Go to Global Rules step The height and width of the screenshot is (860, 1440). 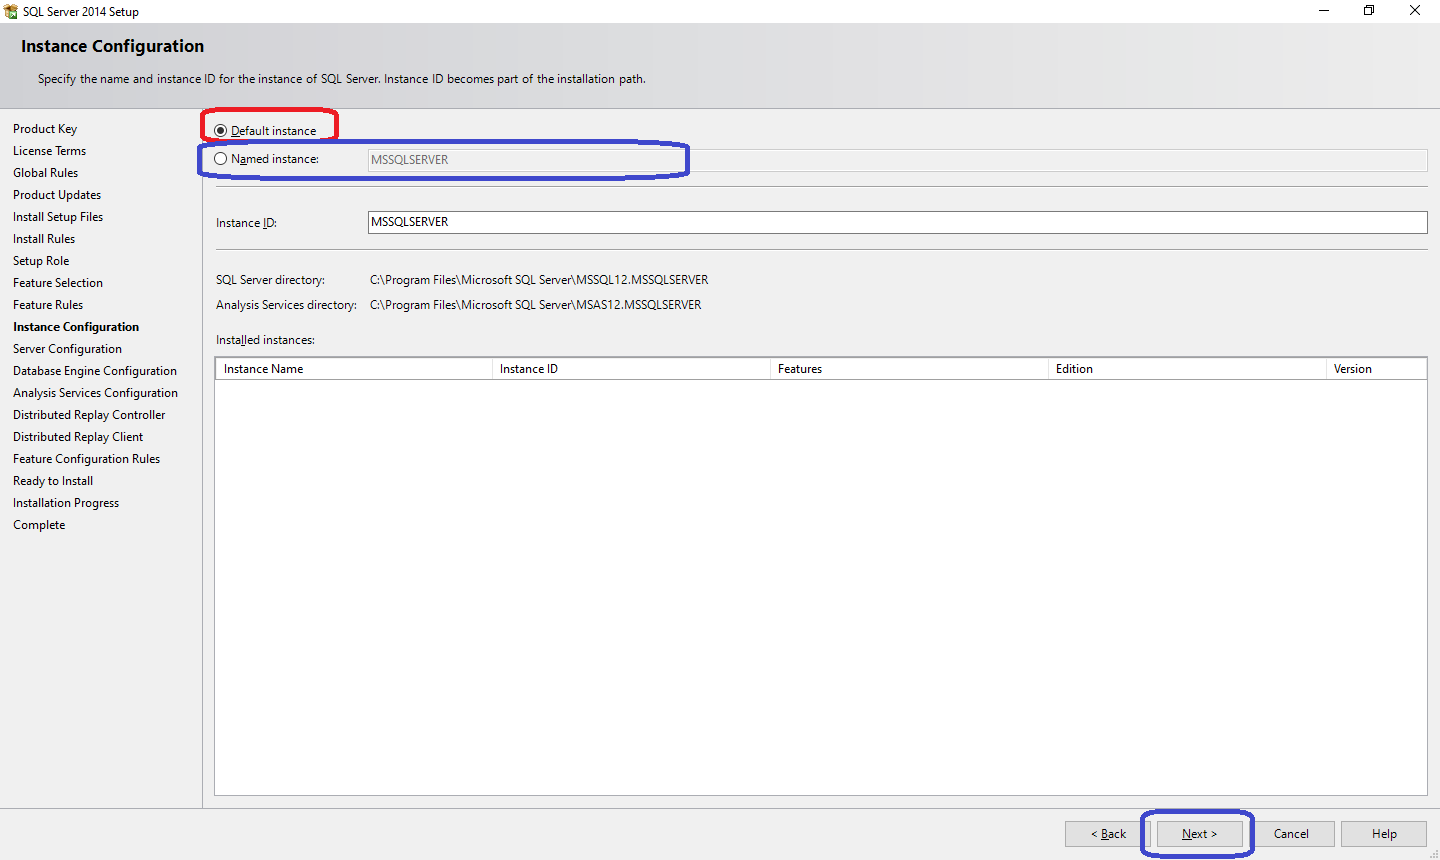(45, 173)
